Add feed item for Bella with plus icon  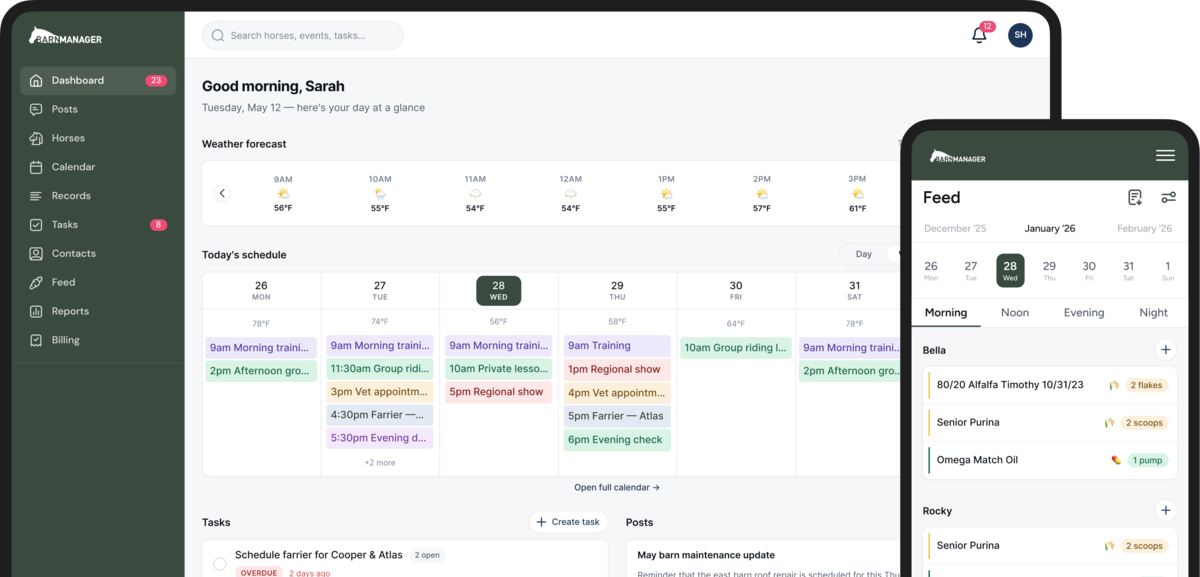point(1165,350)
